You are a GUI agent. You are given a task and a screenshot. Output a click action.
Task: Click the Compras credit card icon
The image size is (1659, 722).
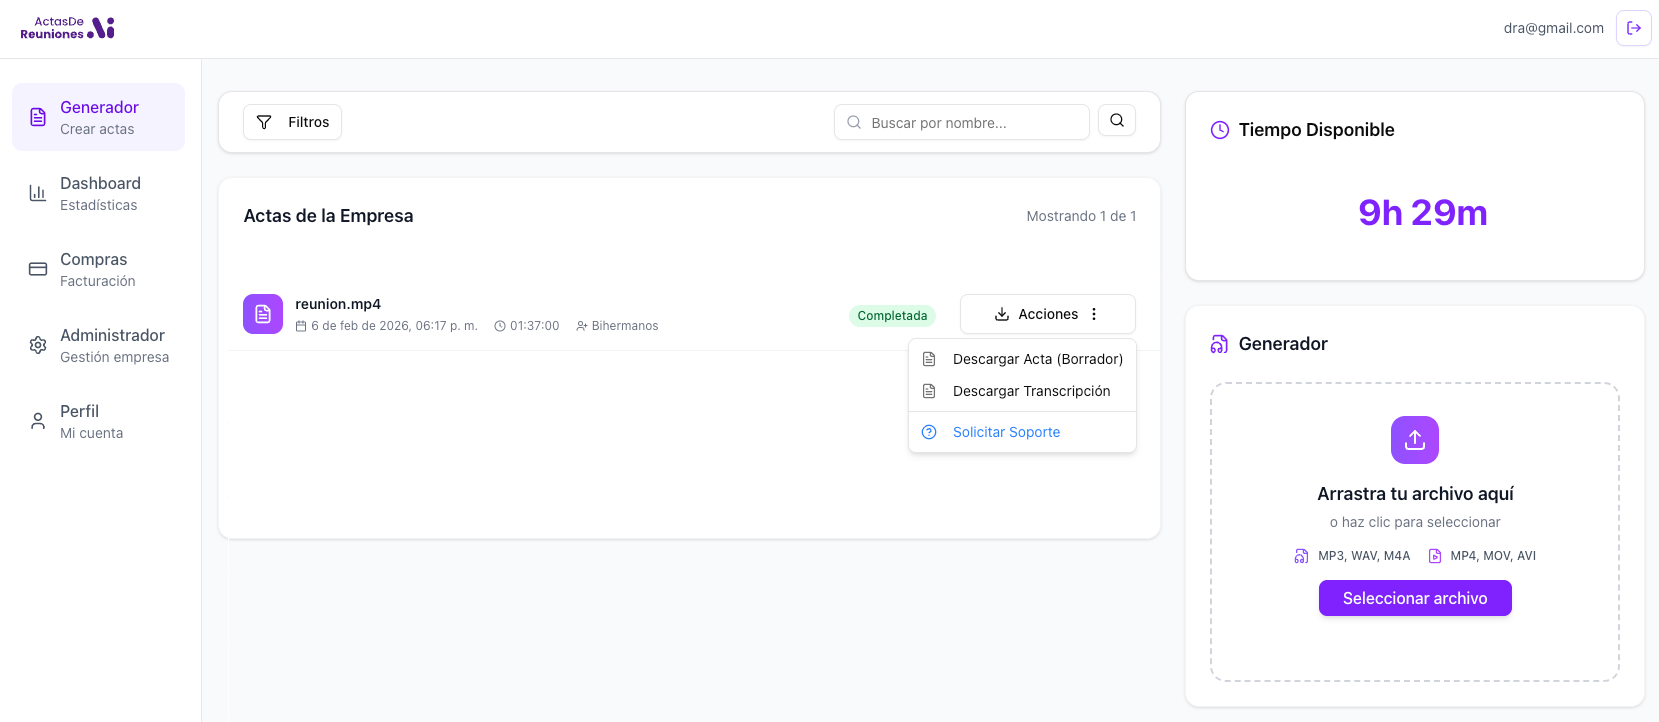click(x=38, y=269)
